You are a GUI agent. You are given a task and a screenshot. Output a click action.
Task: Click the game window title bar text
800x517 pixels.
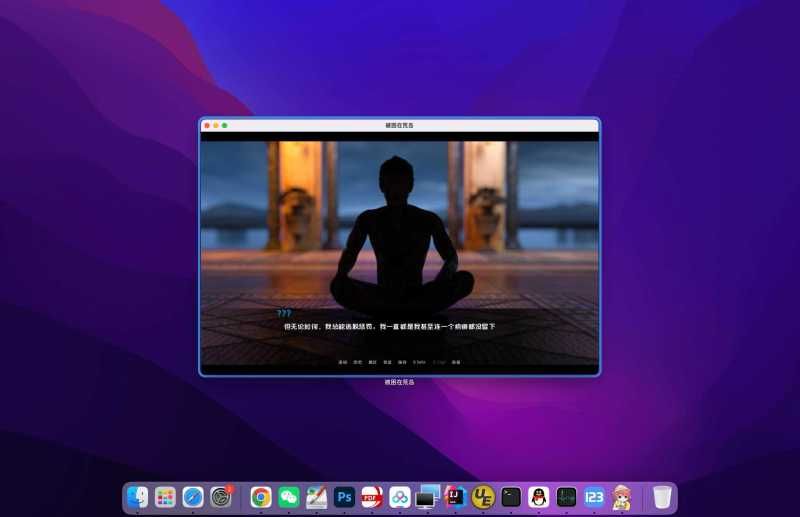(x=399, y=125)
